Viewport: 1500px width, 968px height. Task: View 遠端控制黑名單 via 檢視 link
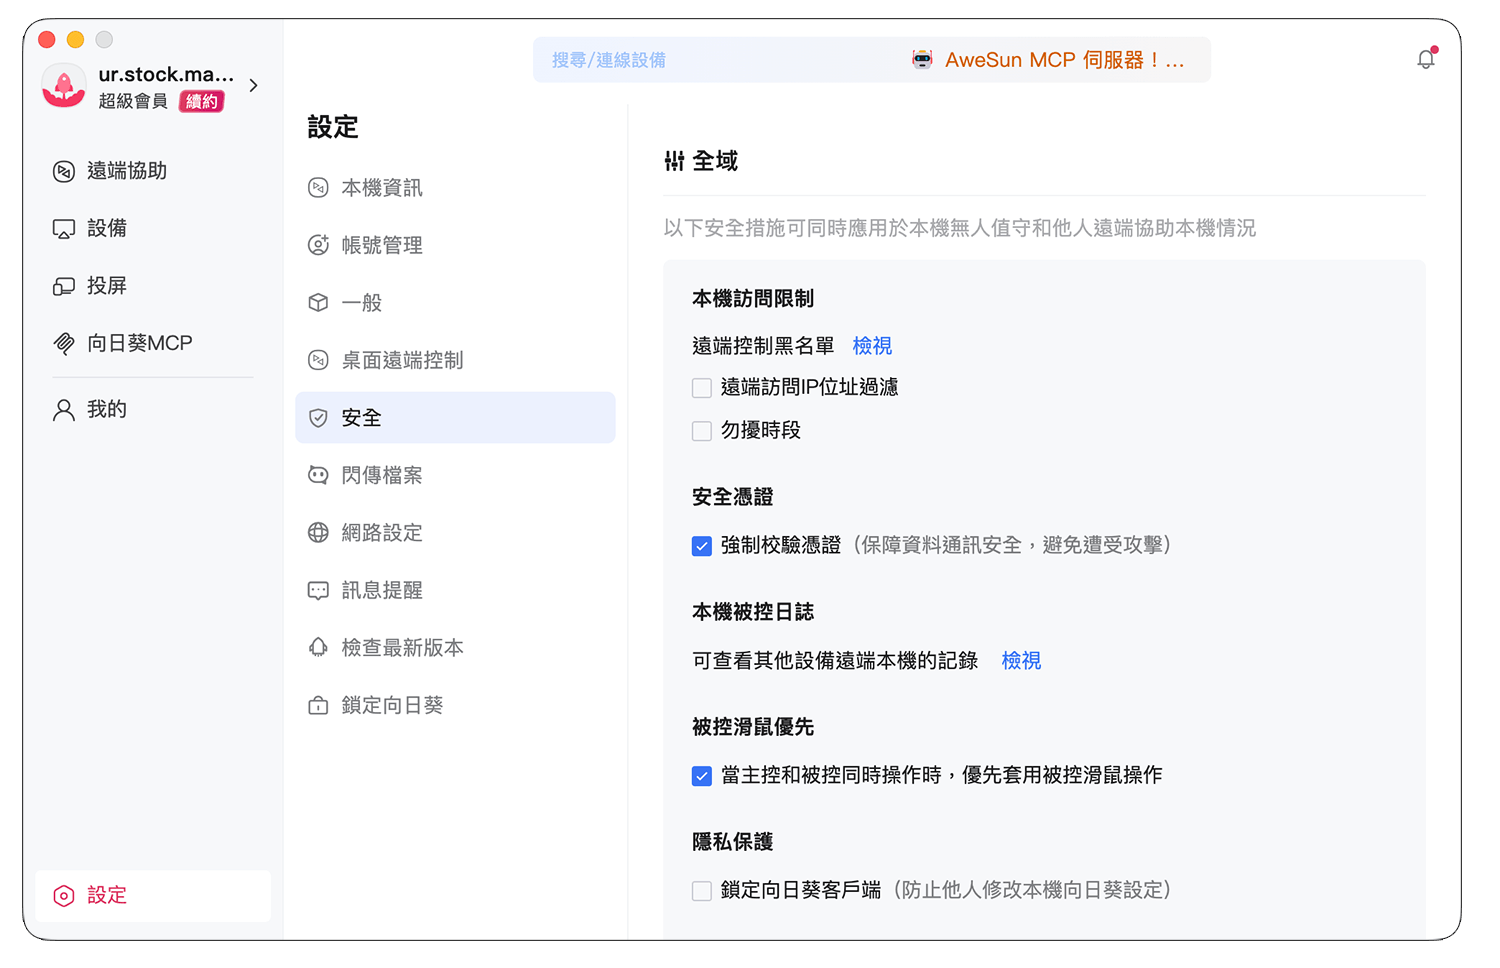[872, 346]
